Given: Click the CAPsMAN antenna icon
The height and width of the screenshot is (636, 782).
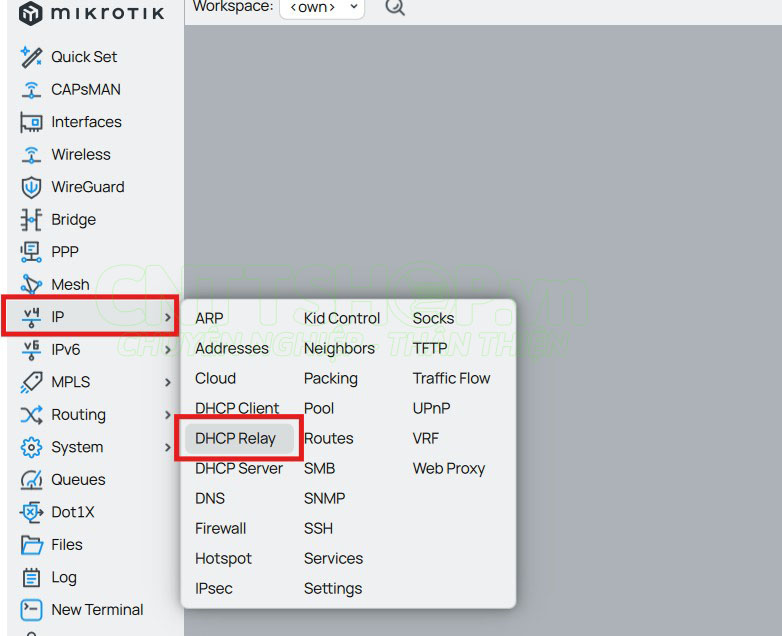Looking at the screenshot, I should (x=31, y=90).
